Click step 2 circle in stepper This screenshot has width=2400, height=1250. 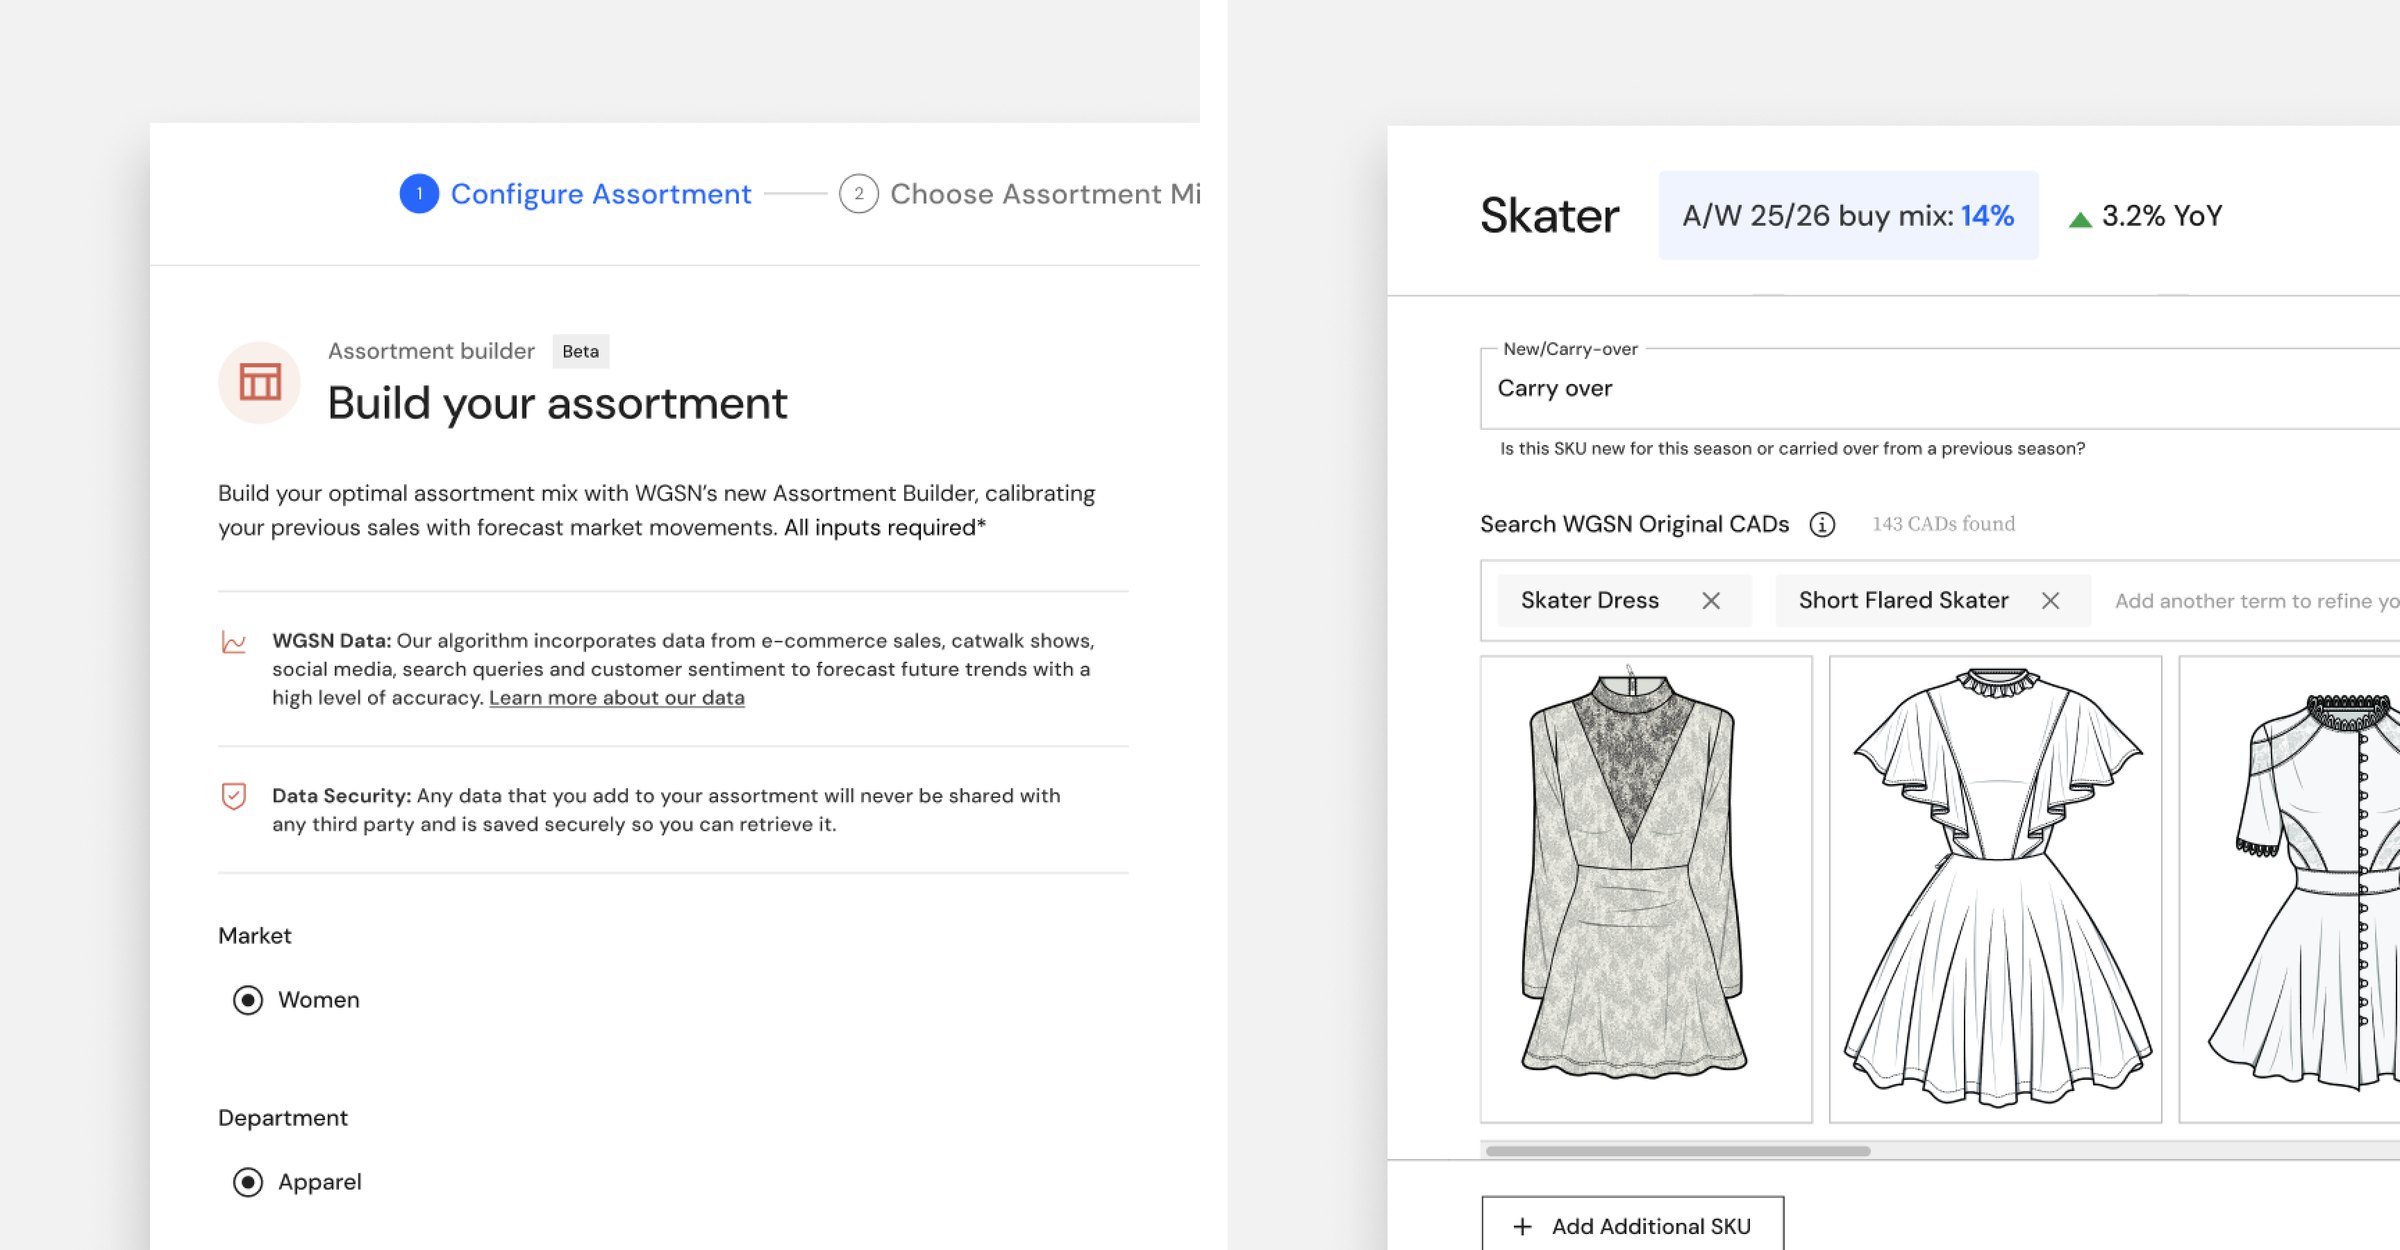(x=858, y=193)
